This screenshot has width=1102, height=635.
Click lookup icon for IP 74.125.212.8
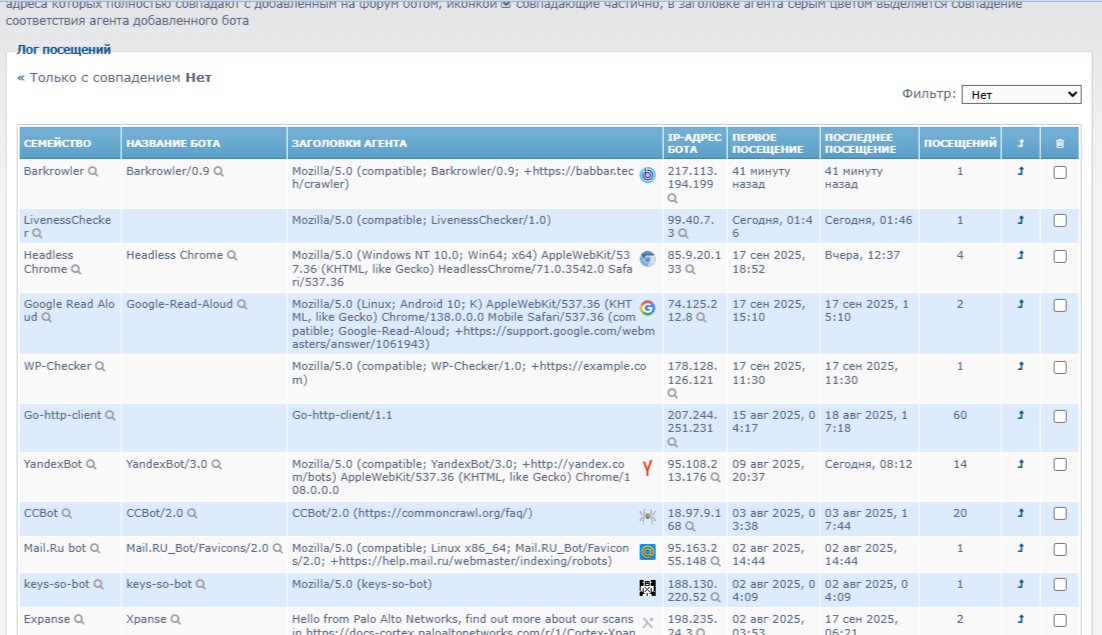pyautogui.click(x=701, y=318)
